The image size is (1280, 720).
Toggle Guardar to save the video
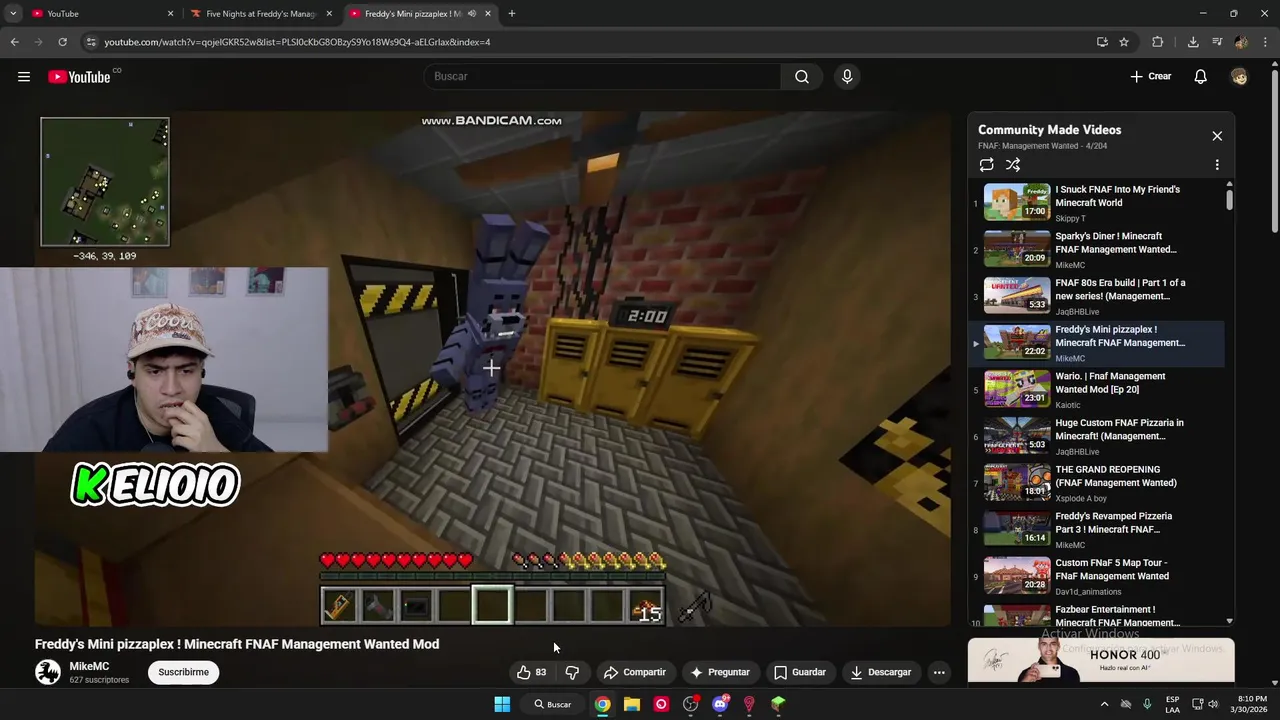(x=800, y=672)
